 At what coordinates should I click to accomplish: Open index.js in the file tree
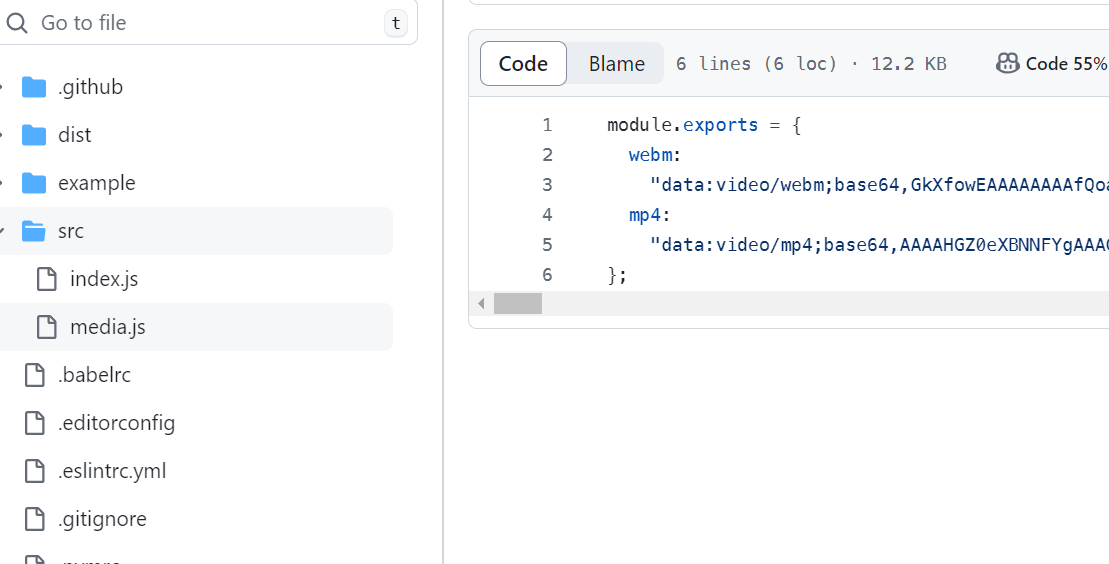(104, 279)
